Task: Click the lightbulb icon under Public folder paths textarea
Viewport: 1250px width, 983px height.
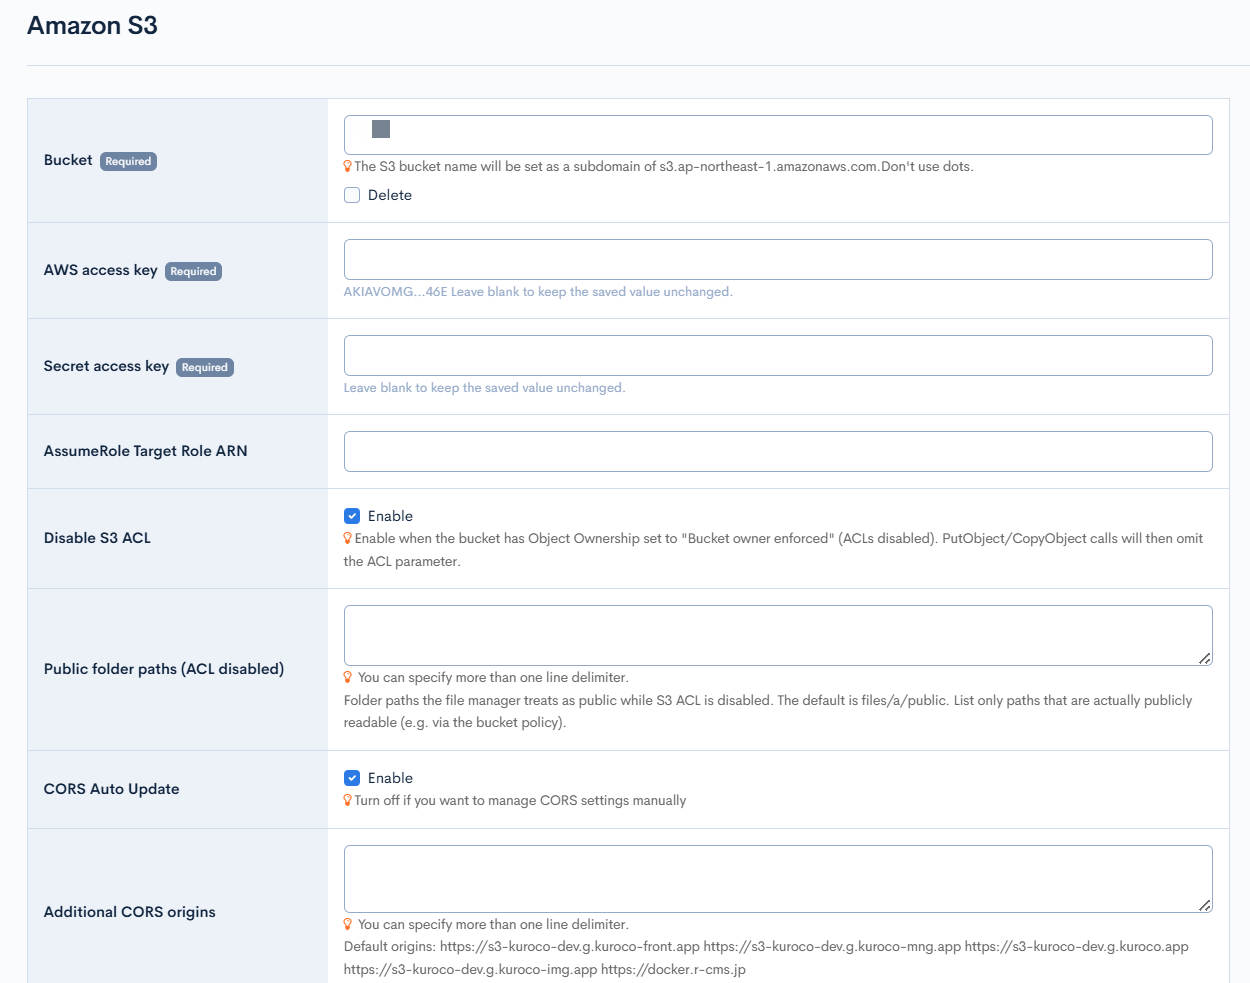Action: (x=348, y=677)
